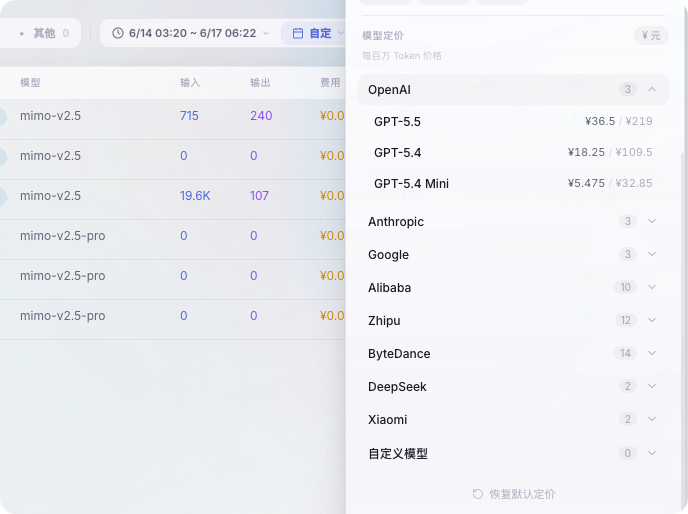Click the Zhipu model count badge 12

tap(625, 320)
